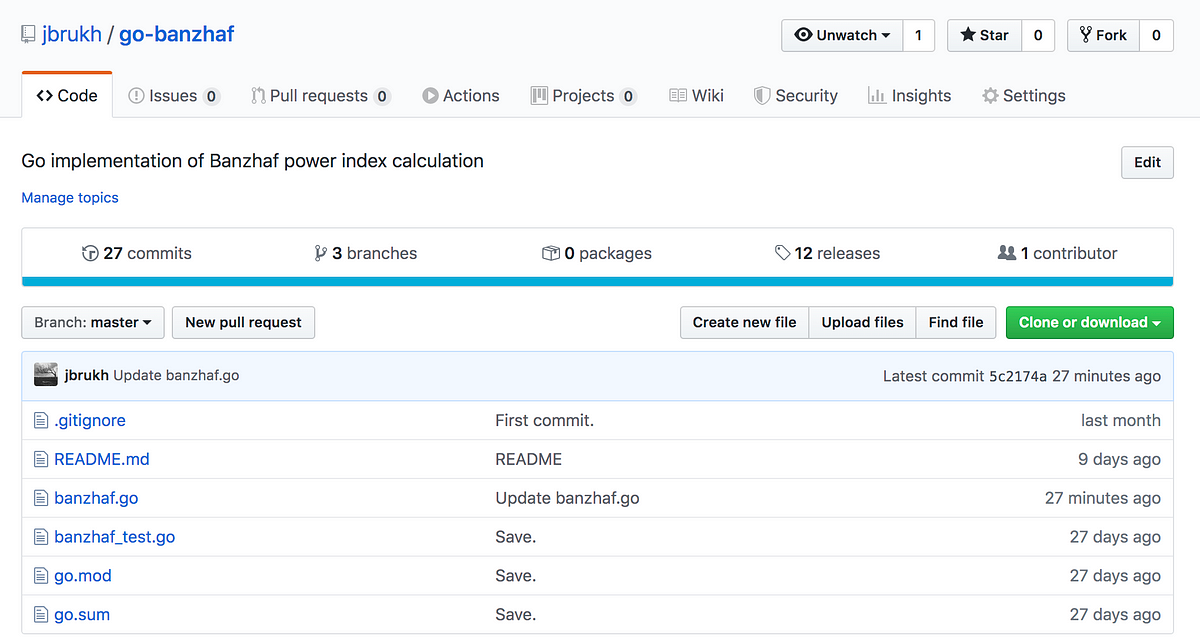
Task: Open jbrukh author link in commit bar
Action: pyautogui.click(x=87, y=376)
